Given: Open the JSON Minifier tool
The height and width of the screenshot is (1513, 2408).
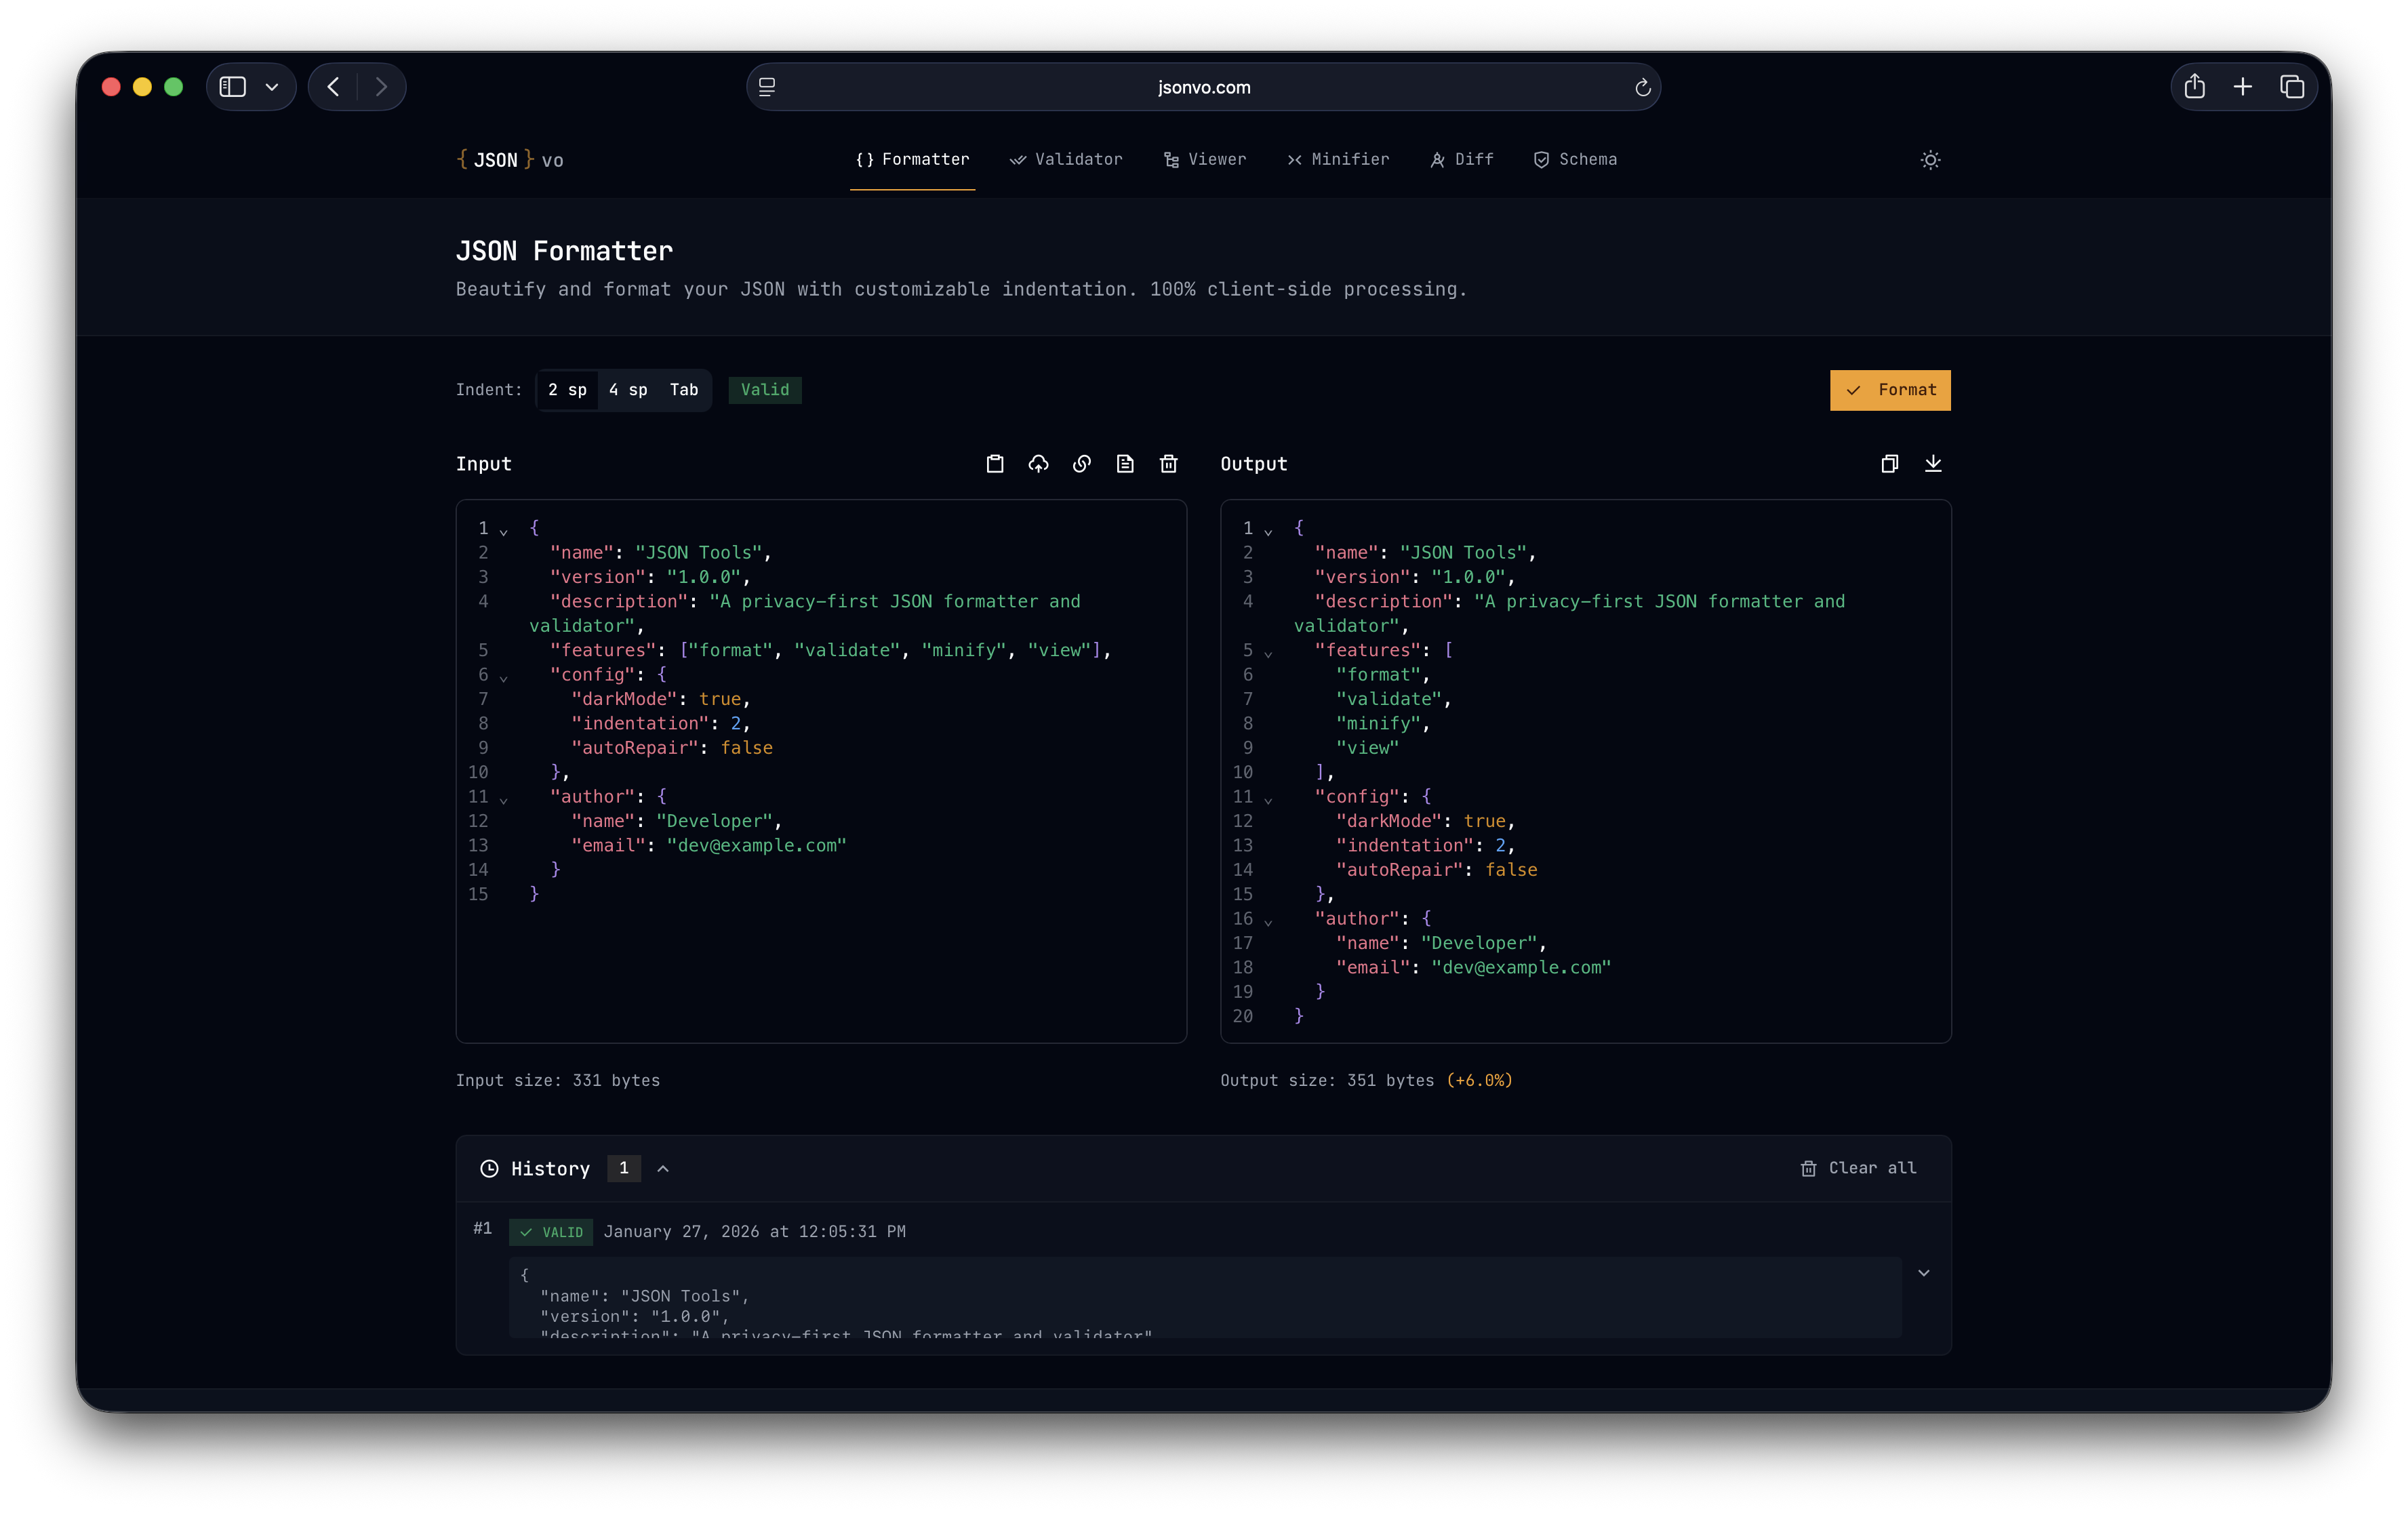Looking at the screenshot, I should point(1338,159).
